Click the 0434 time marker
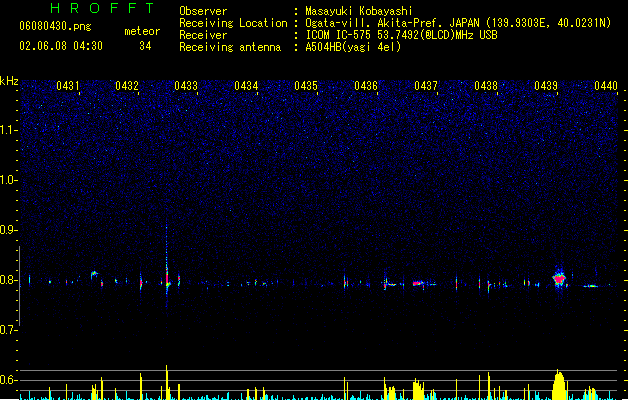This screenshot has height=400, width=629. point(246,86)
